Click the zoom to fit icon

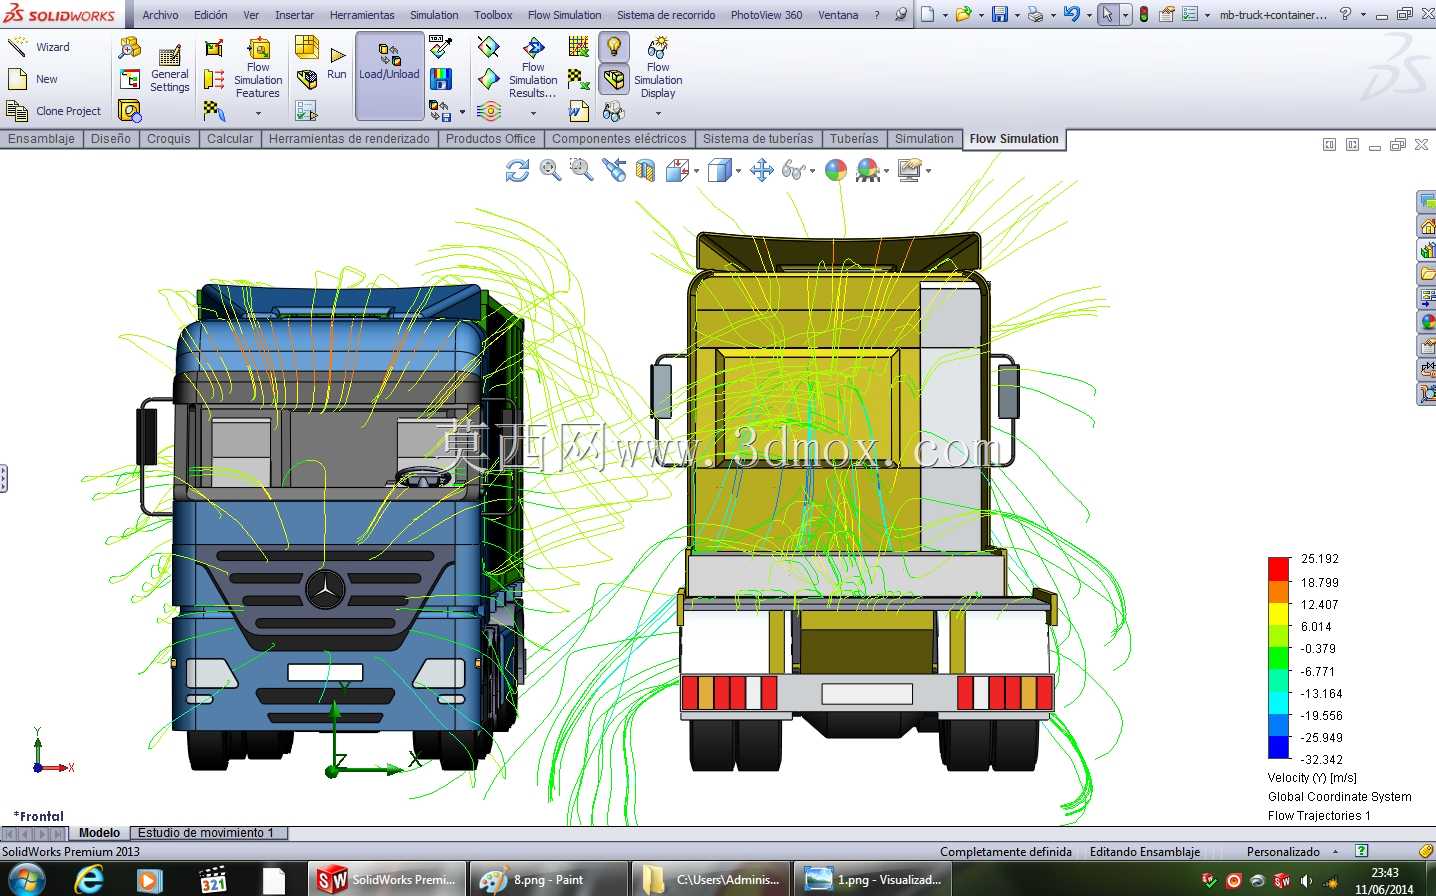(x=550, y=171)
